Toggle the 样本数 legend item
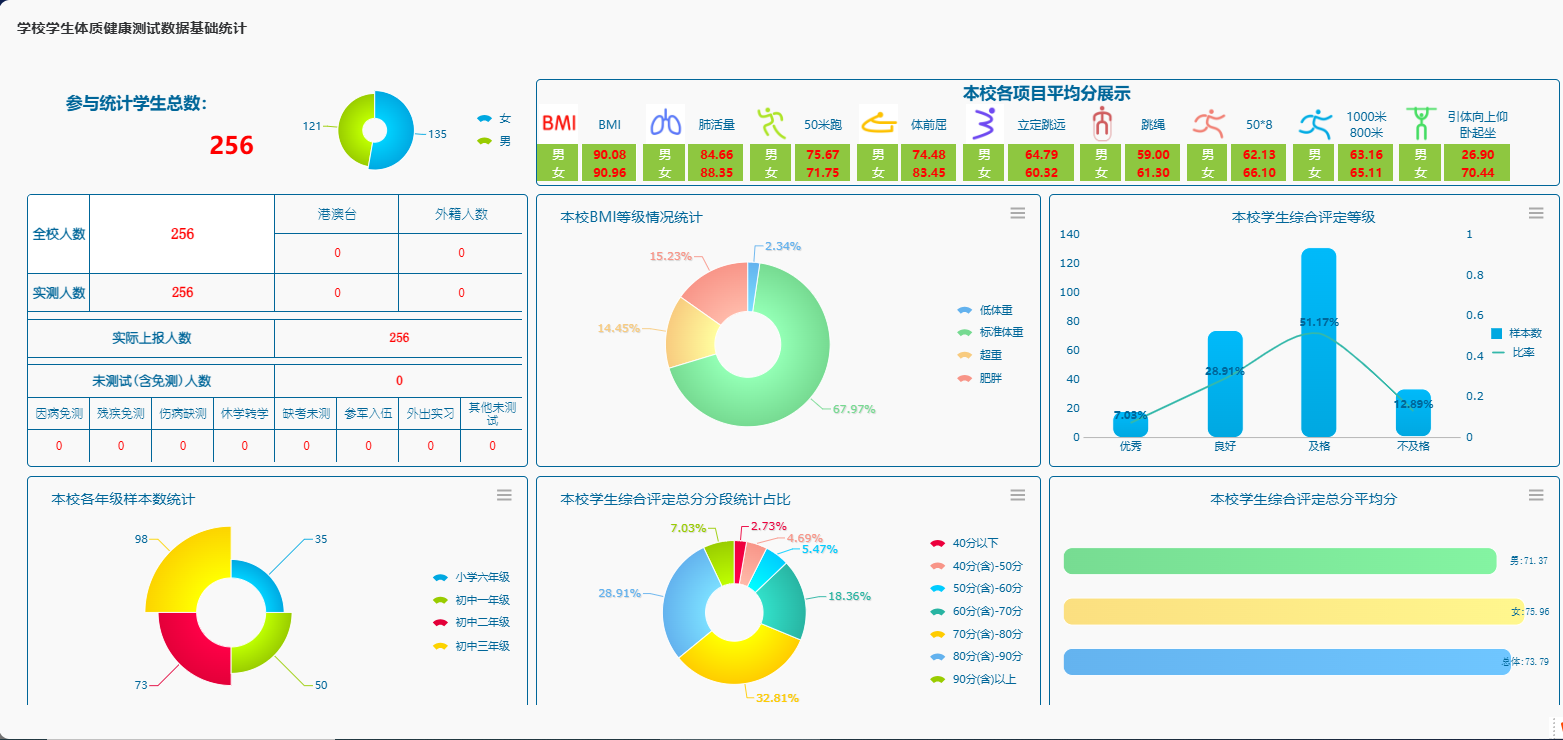1563x740 pixels. (x=1516, y=333)
